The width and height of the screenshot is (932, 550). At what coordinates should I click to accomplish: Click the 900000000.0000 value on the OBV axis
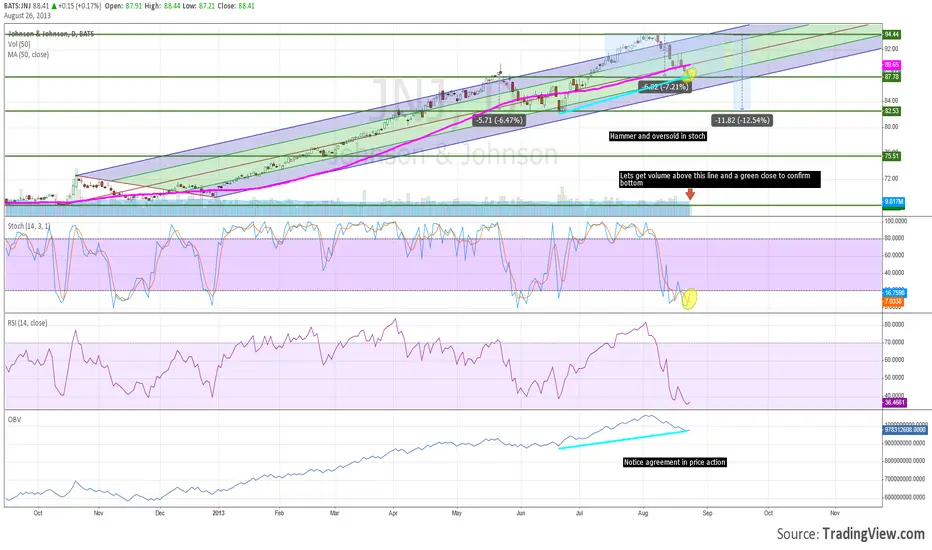click(x=905, y=443)
